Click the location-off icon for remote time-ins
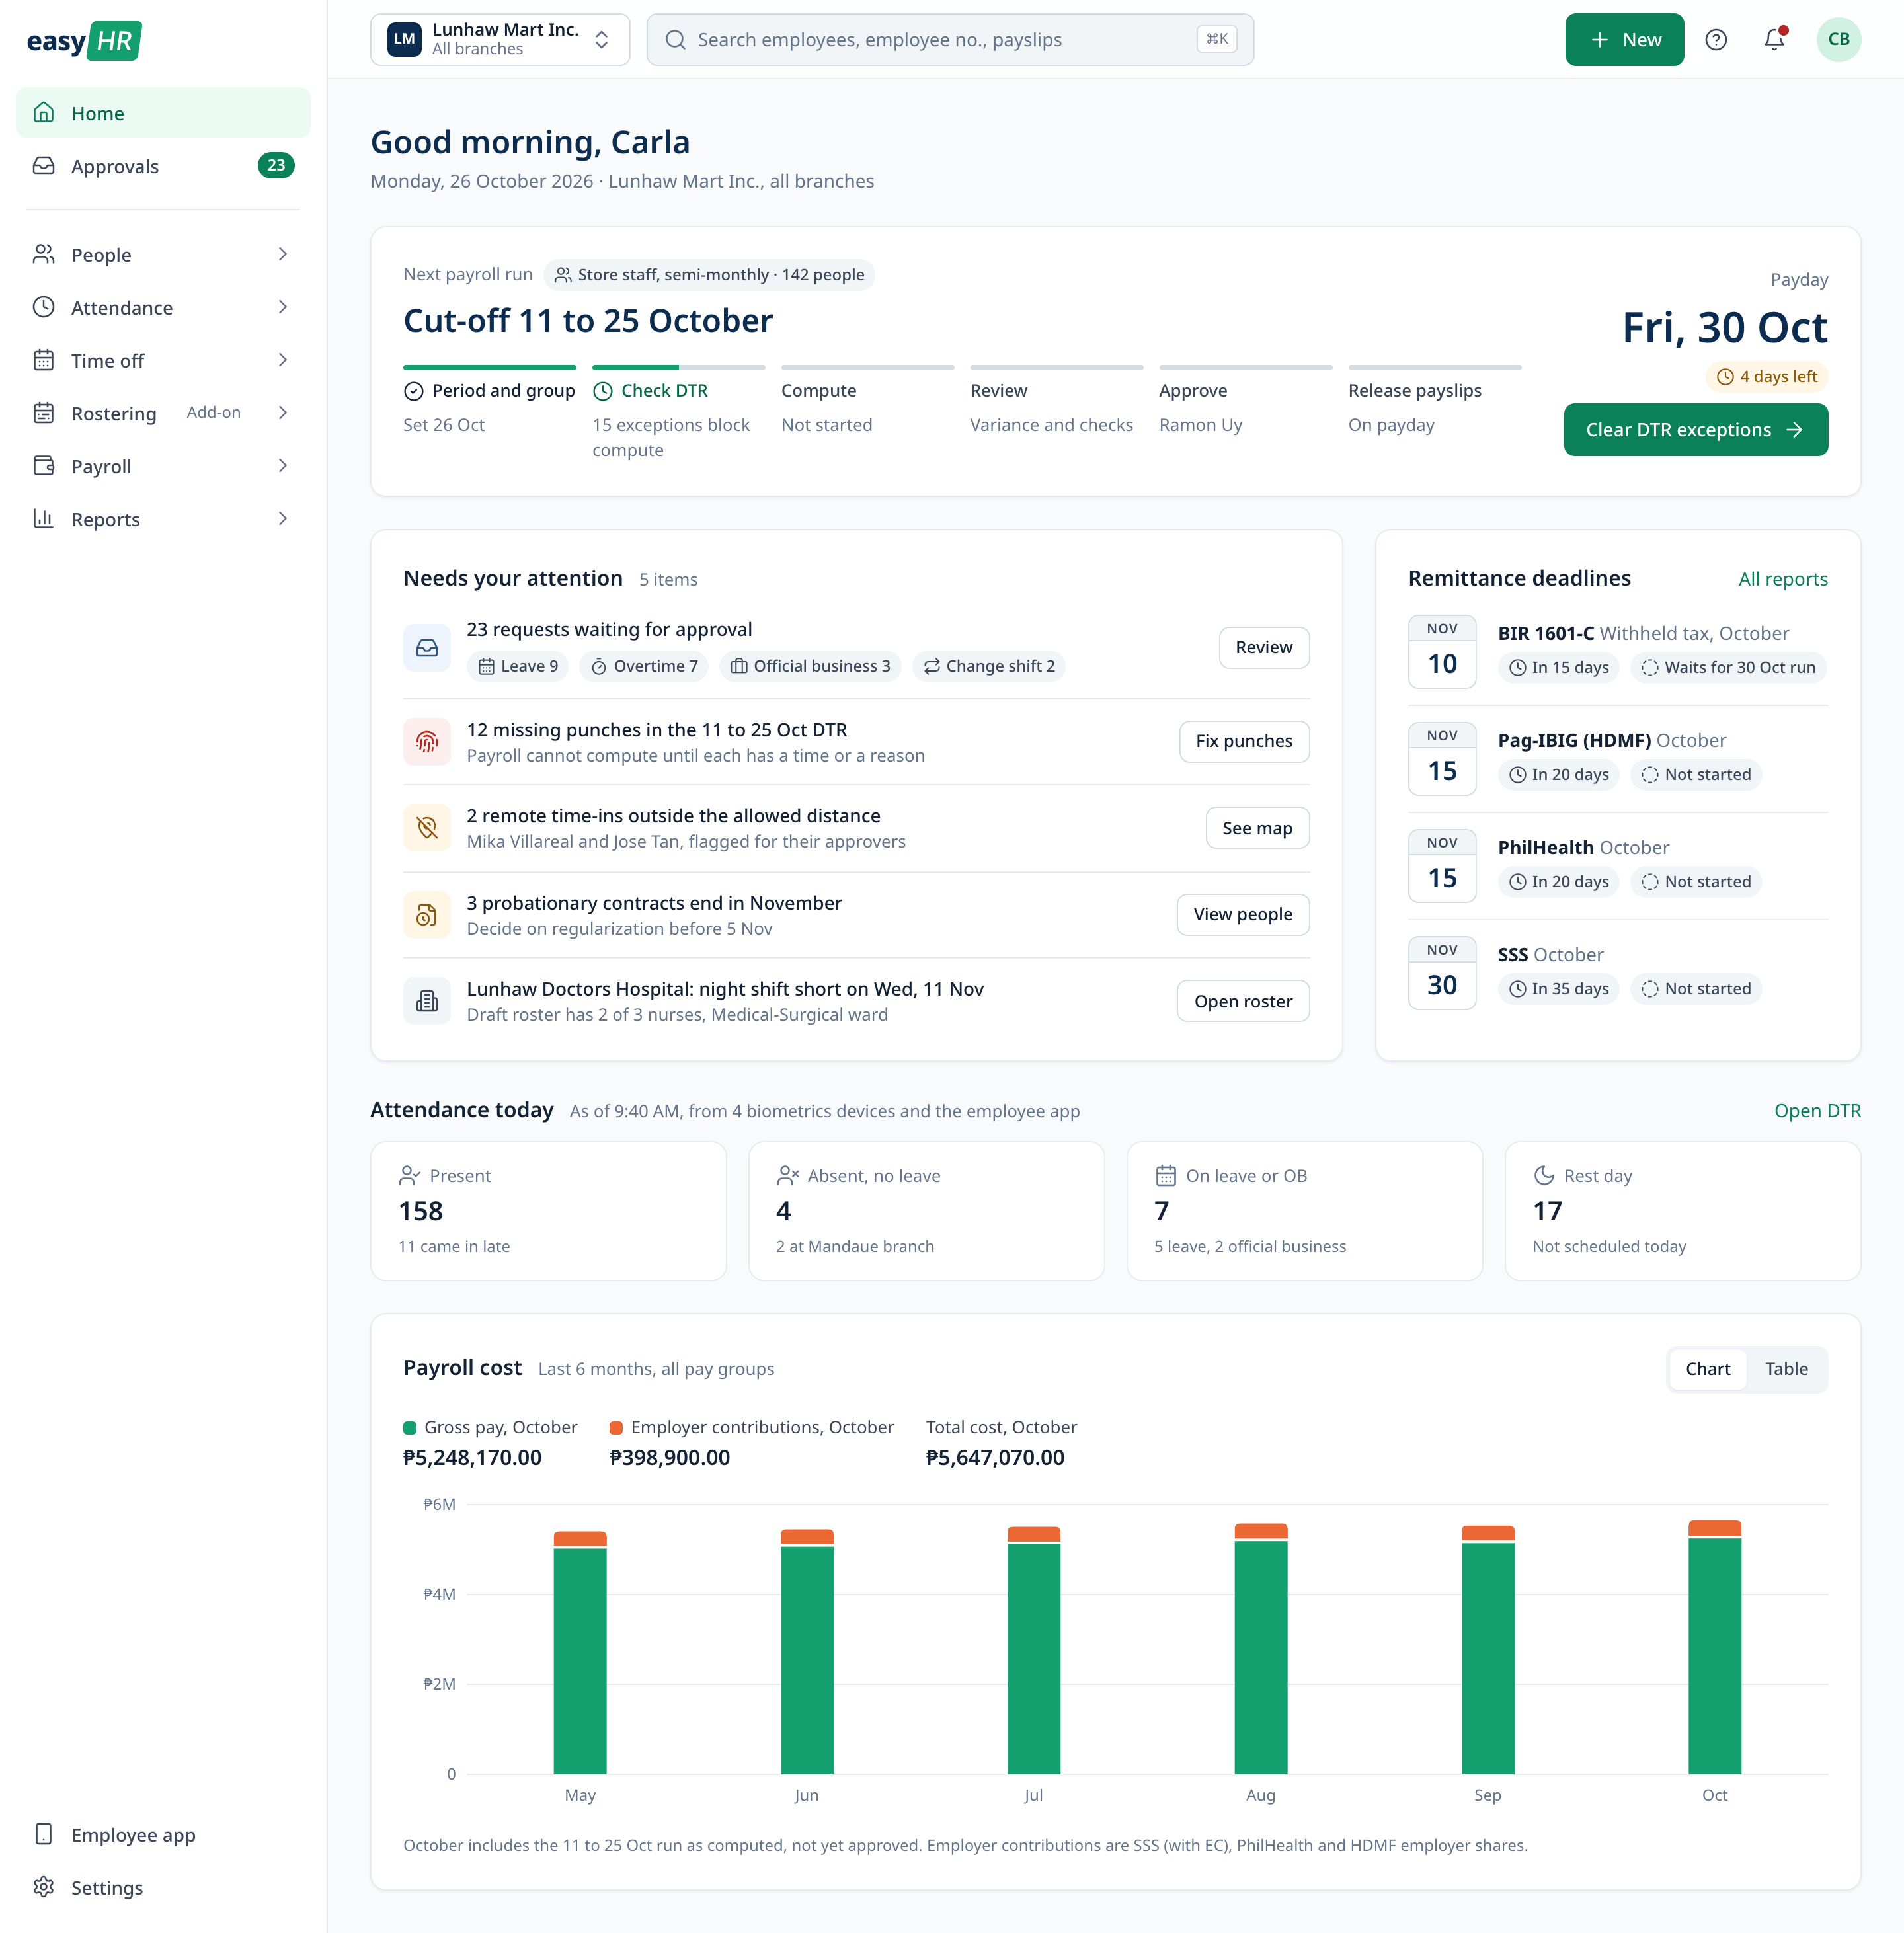Image resolution: width=1904 pixels, height=1933 pixels. click(427, 828)
